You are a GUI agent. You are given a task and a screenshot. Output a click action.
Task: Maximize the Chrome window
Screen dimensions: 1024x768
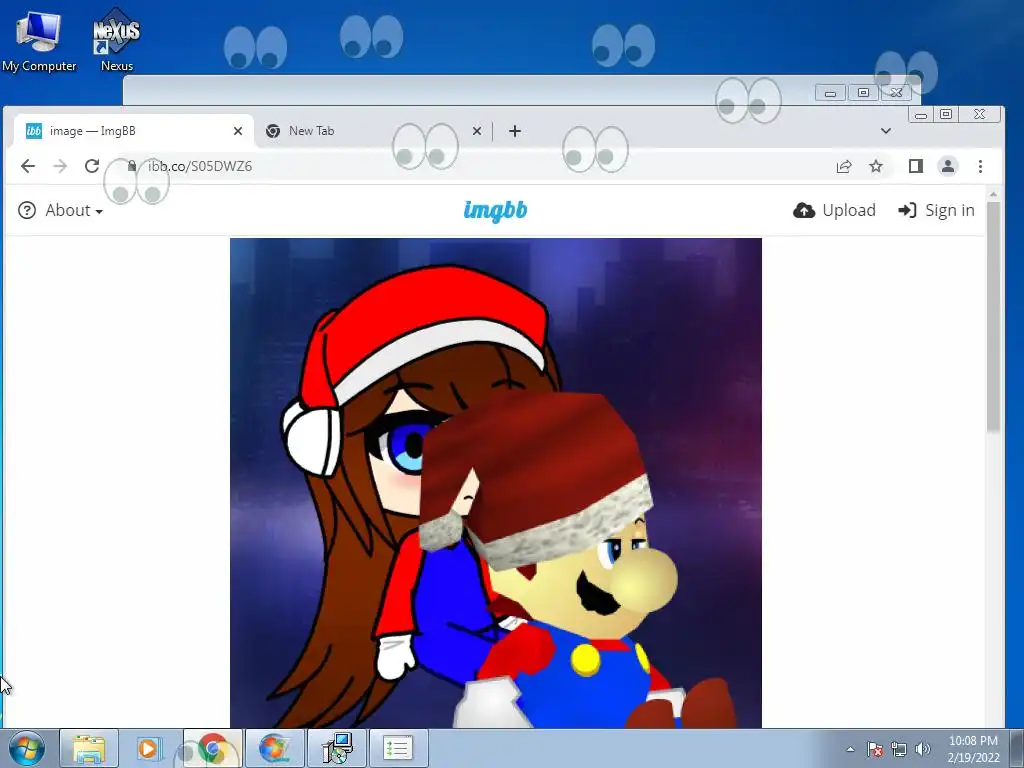[x=946, y=115]
